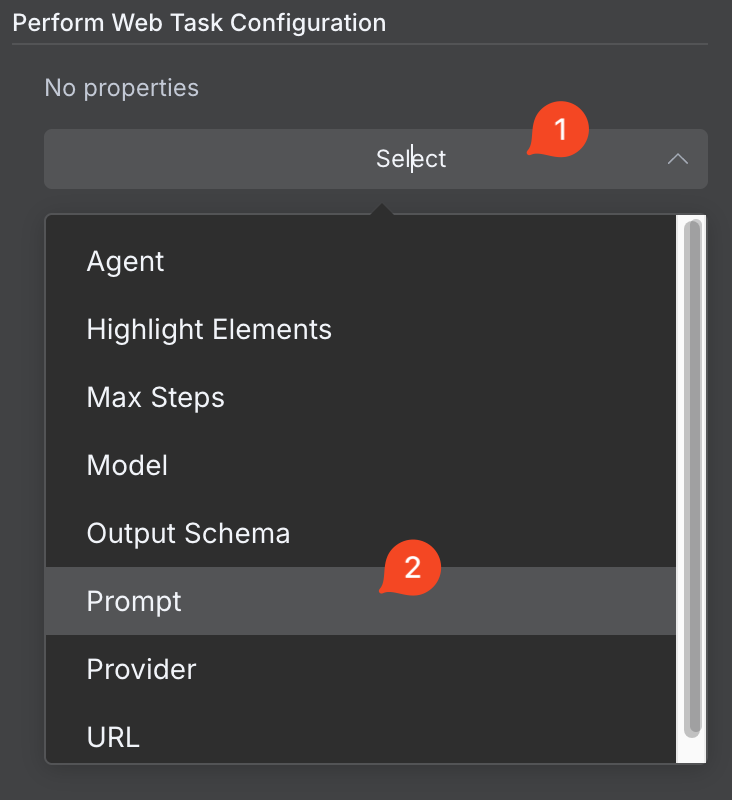
Task: Click the No properties label
Action: (x=121, y=88)
